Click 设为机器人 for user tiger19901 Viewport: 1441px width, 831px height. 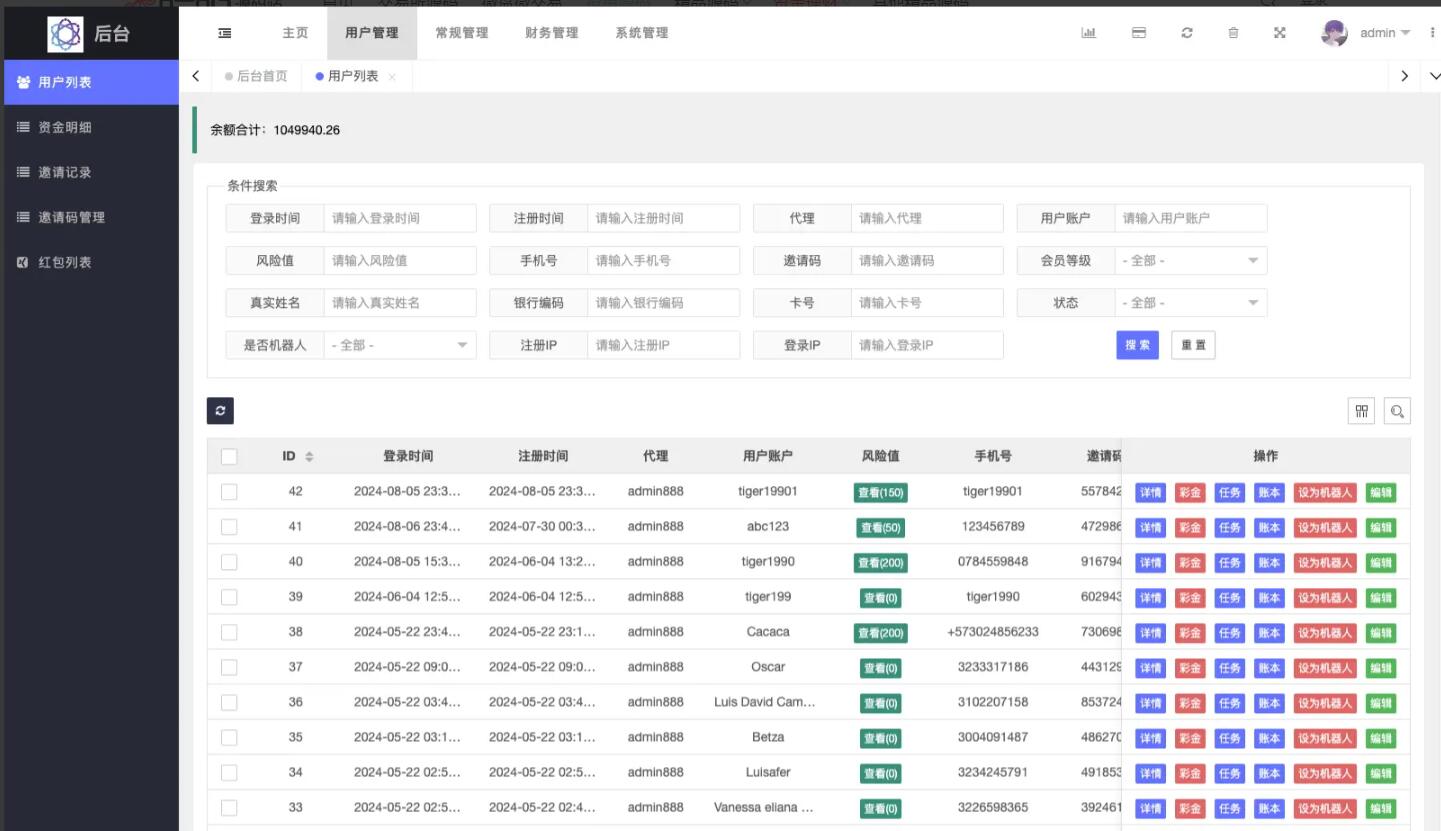coord(1324,493)
